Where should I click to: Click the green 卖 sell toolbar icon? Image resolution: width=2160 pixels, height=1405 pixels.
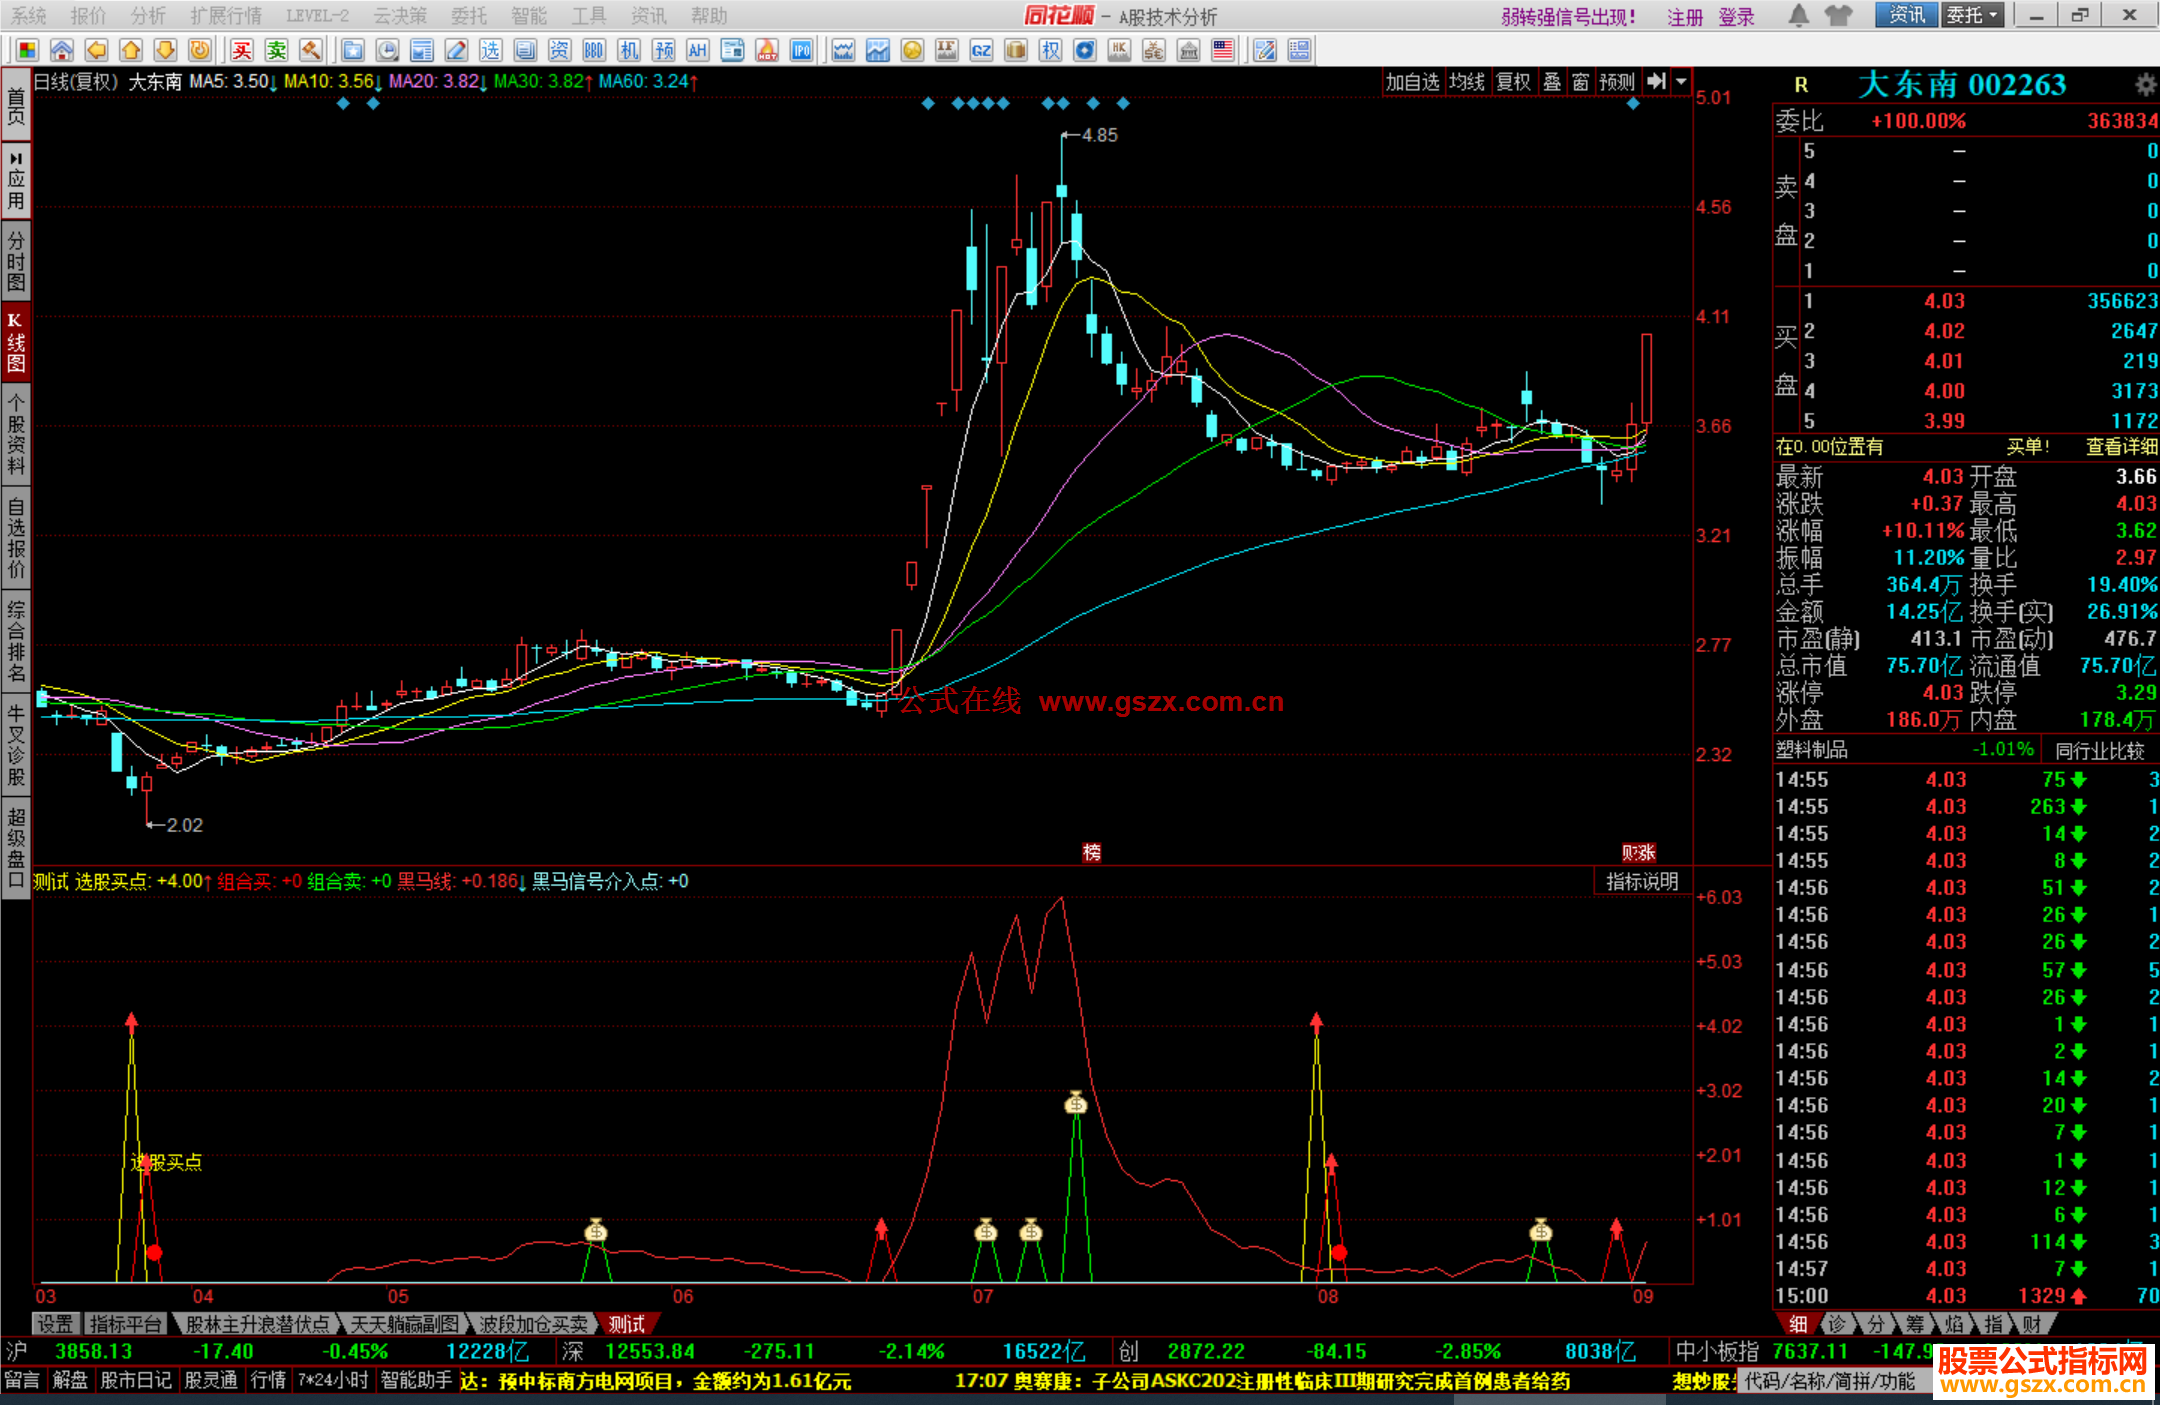(x=276, y=51)
